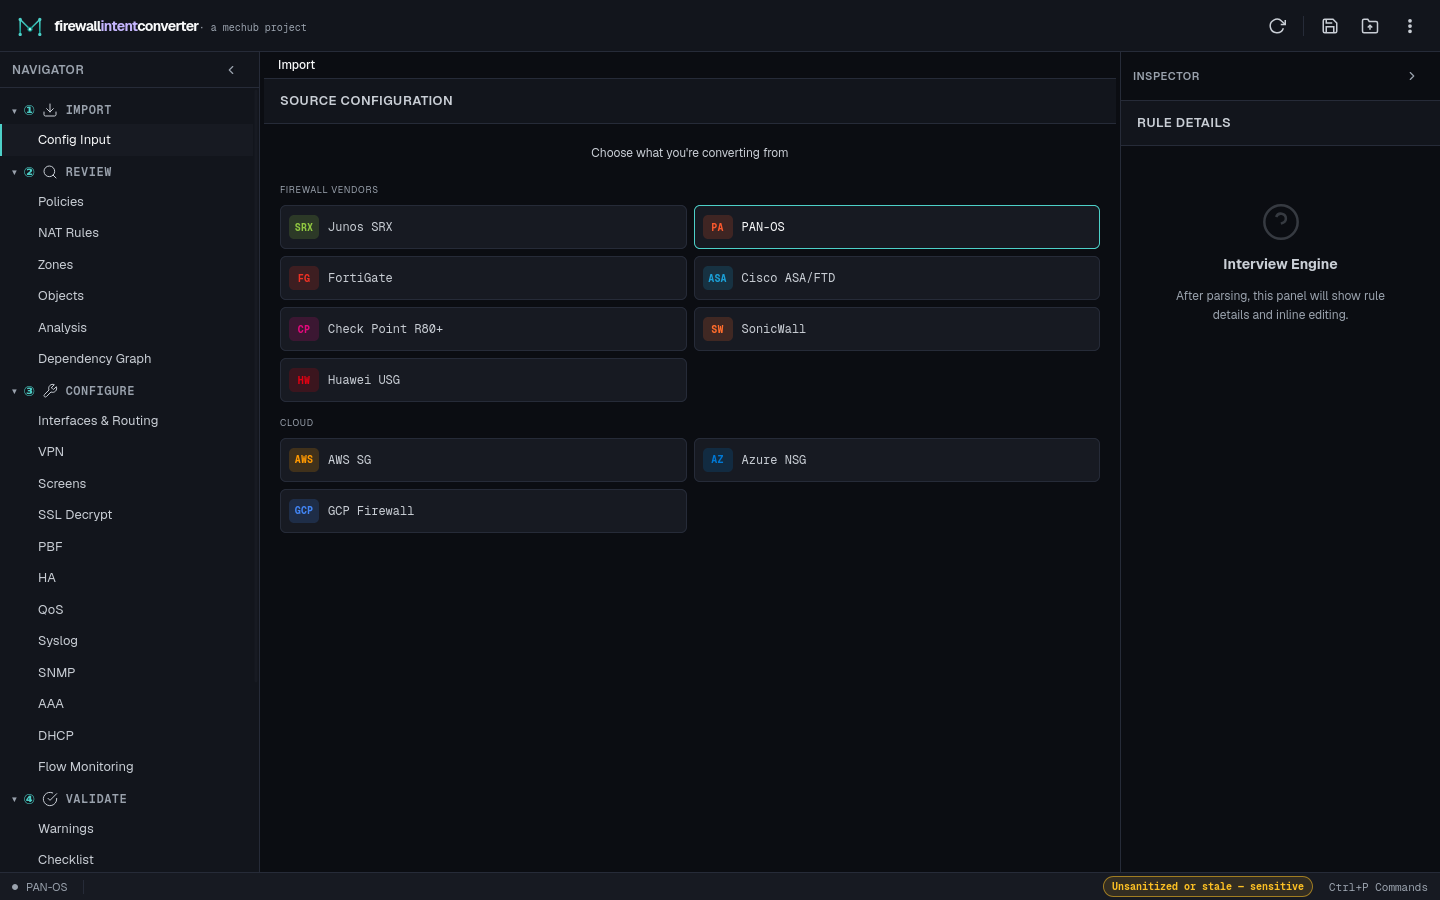
Task: Go to Zones page
Action: click(130, 265)
